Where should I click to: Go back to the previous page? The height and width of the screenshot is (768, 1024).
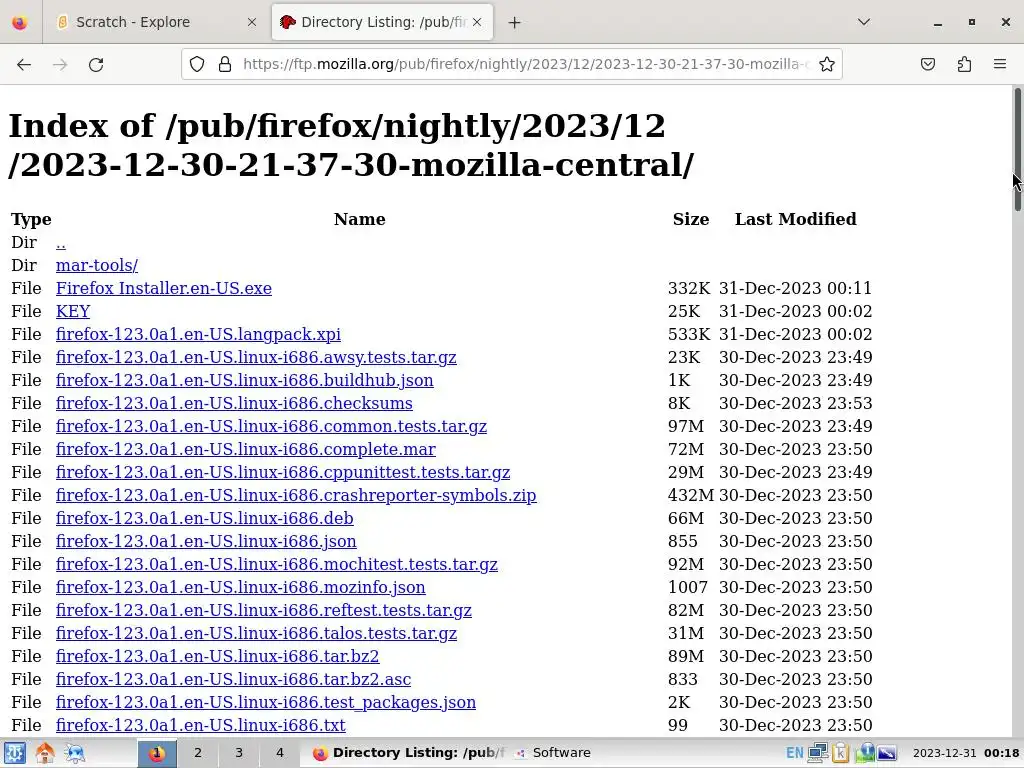[24, 64]
